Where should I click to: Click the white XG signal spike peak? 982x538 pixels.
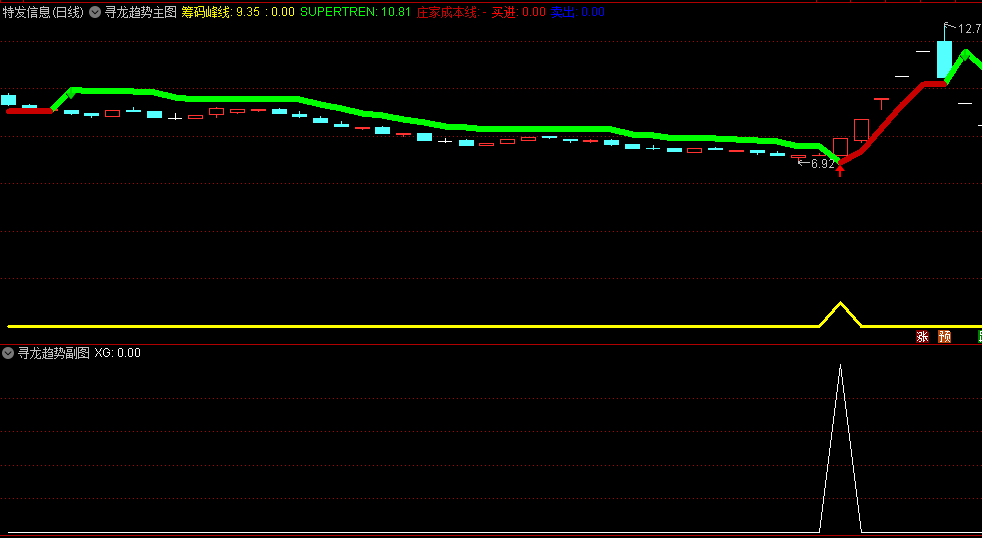click(840, 366)
